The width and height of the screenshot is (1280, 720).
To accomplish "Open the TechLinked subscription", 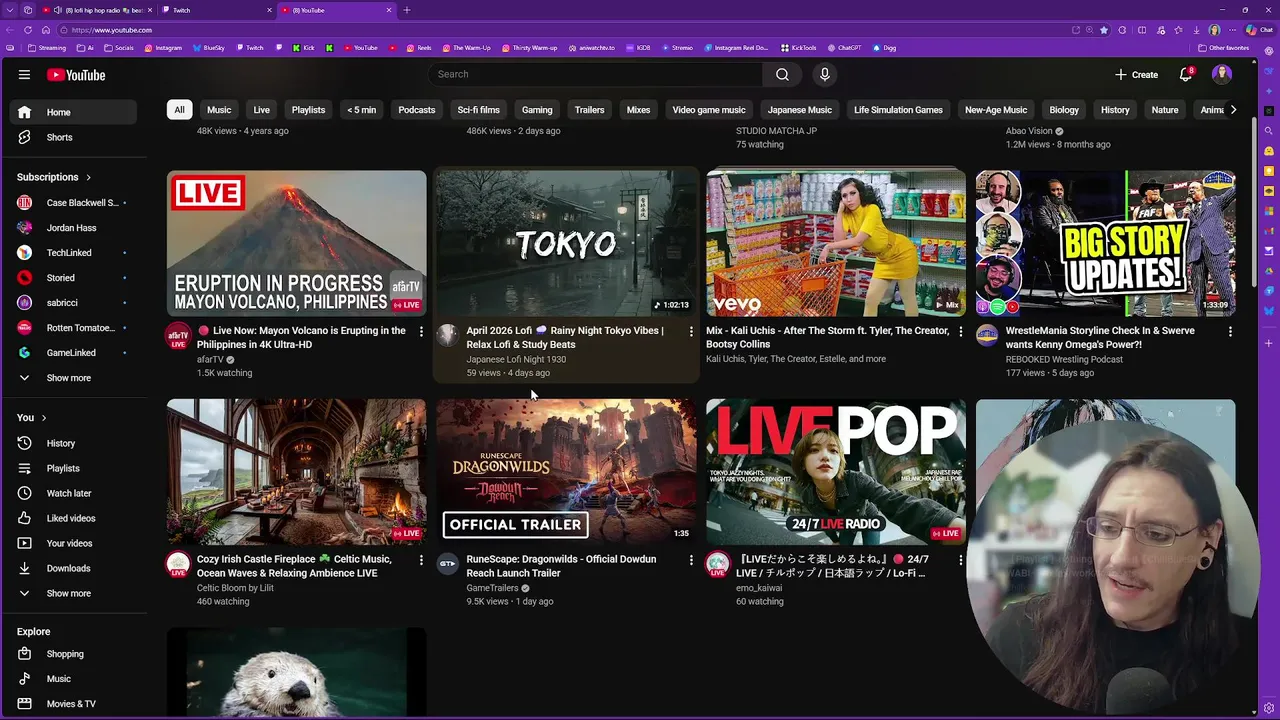I will click(x=75, y=253).
